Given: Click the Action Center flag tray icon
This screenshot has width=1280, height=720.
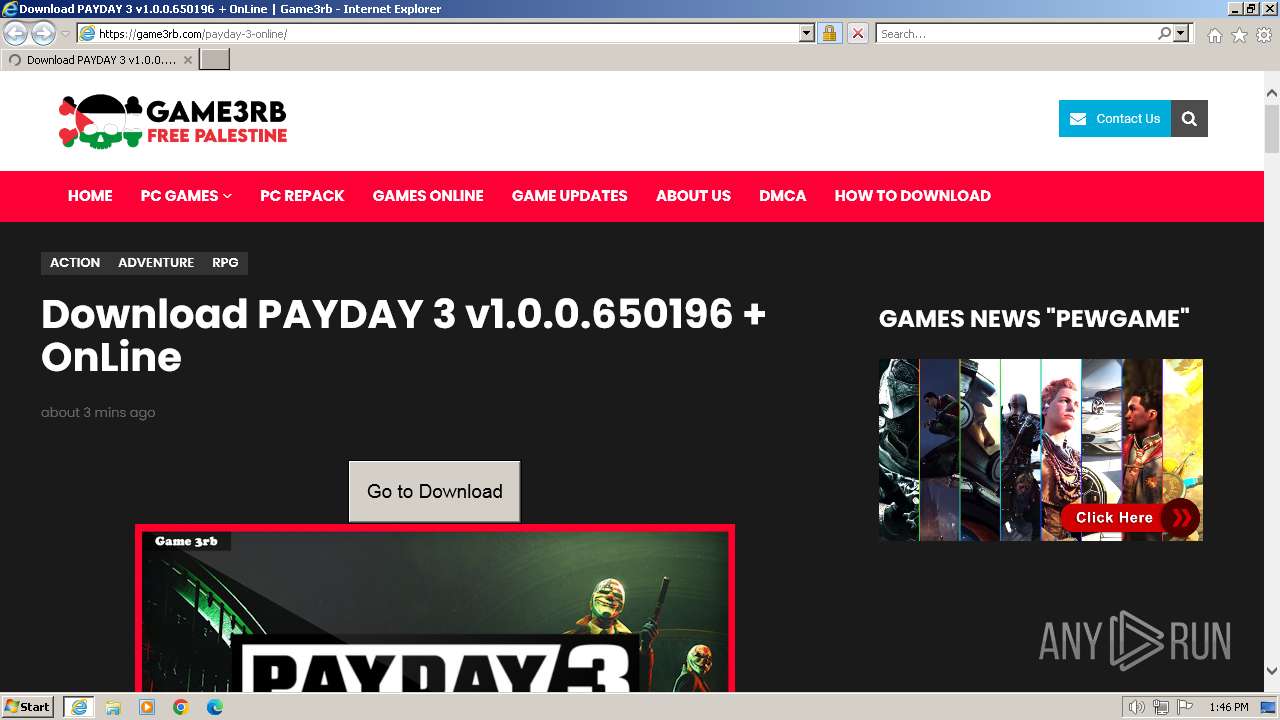Looking at the screenshot, I should (1185, 707).
